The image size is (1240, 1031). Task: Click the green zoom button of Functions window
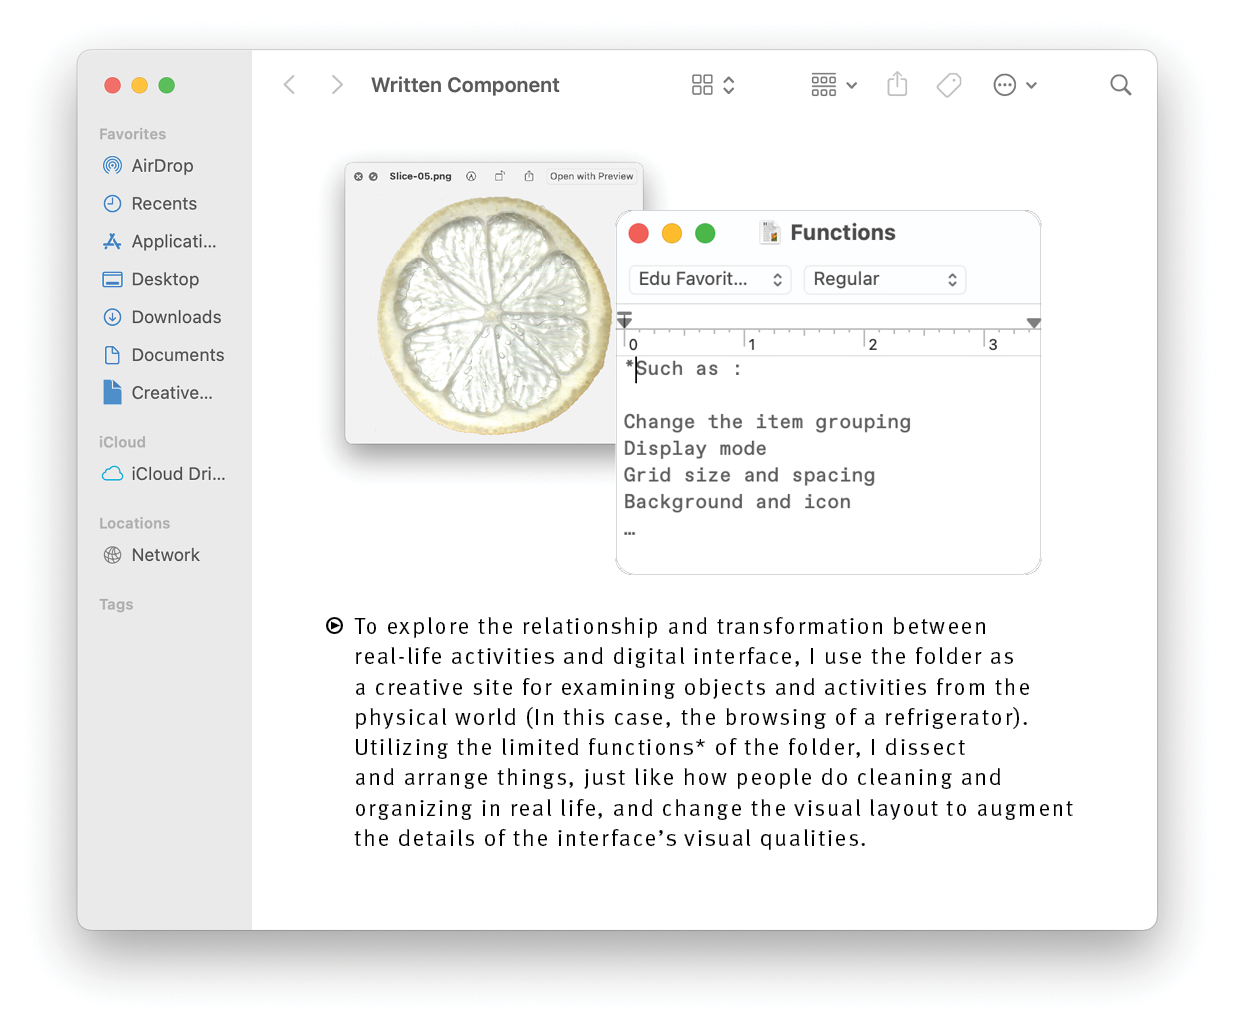point(705,233)
